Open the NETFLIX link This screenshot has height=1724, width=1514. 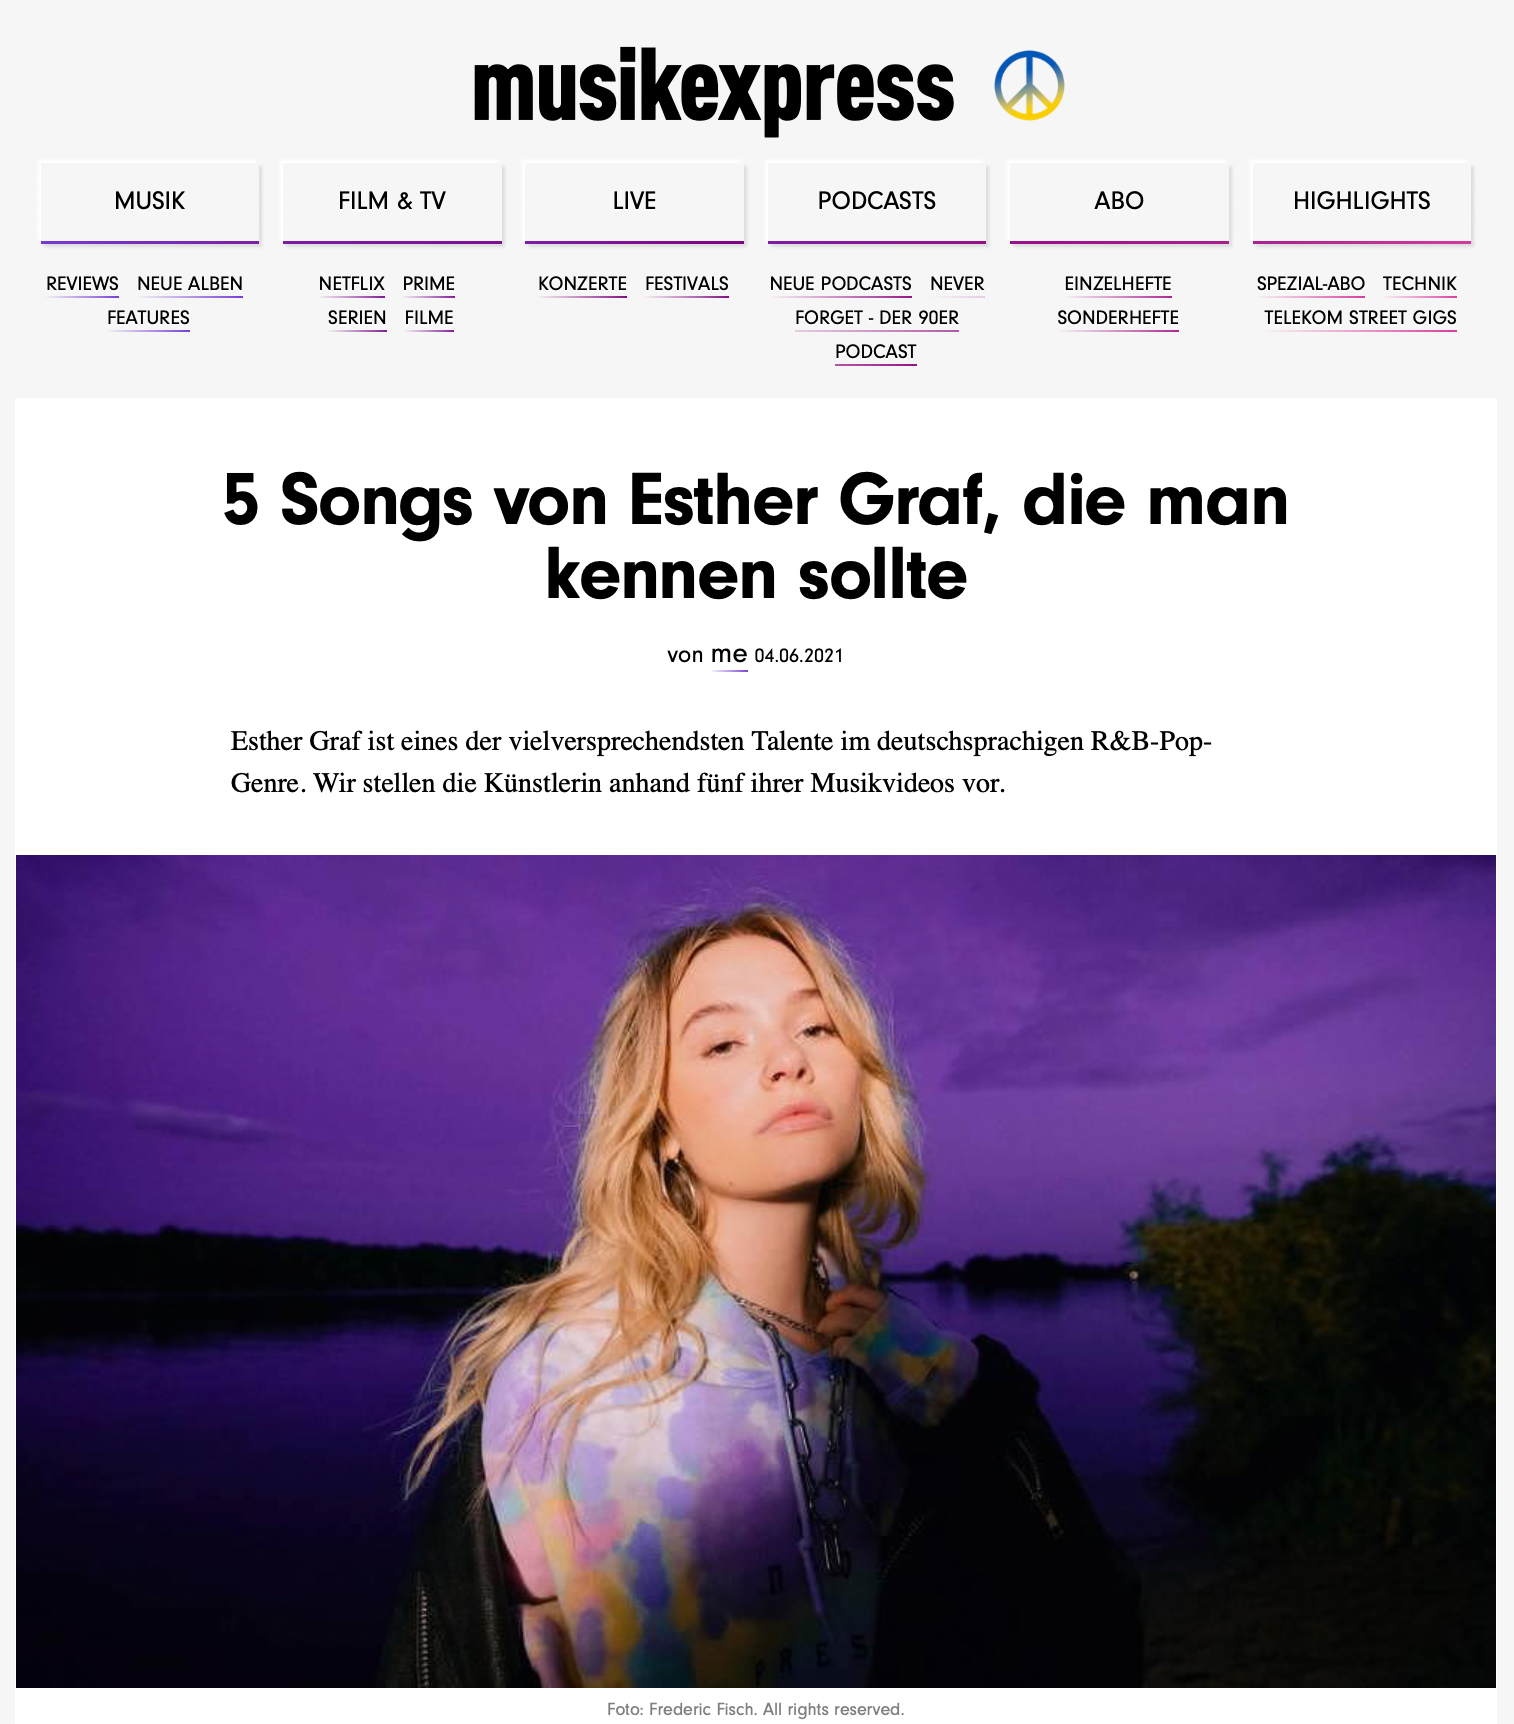pyautogui.click(x=352, y=284)
